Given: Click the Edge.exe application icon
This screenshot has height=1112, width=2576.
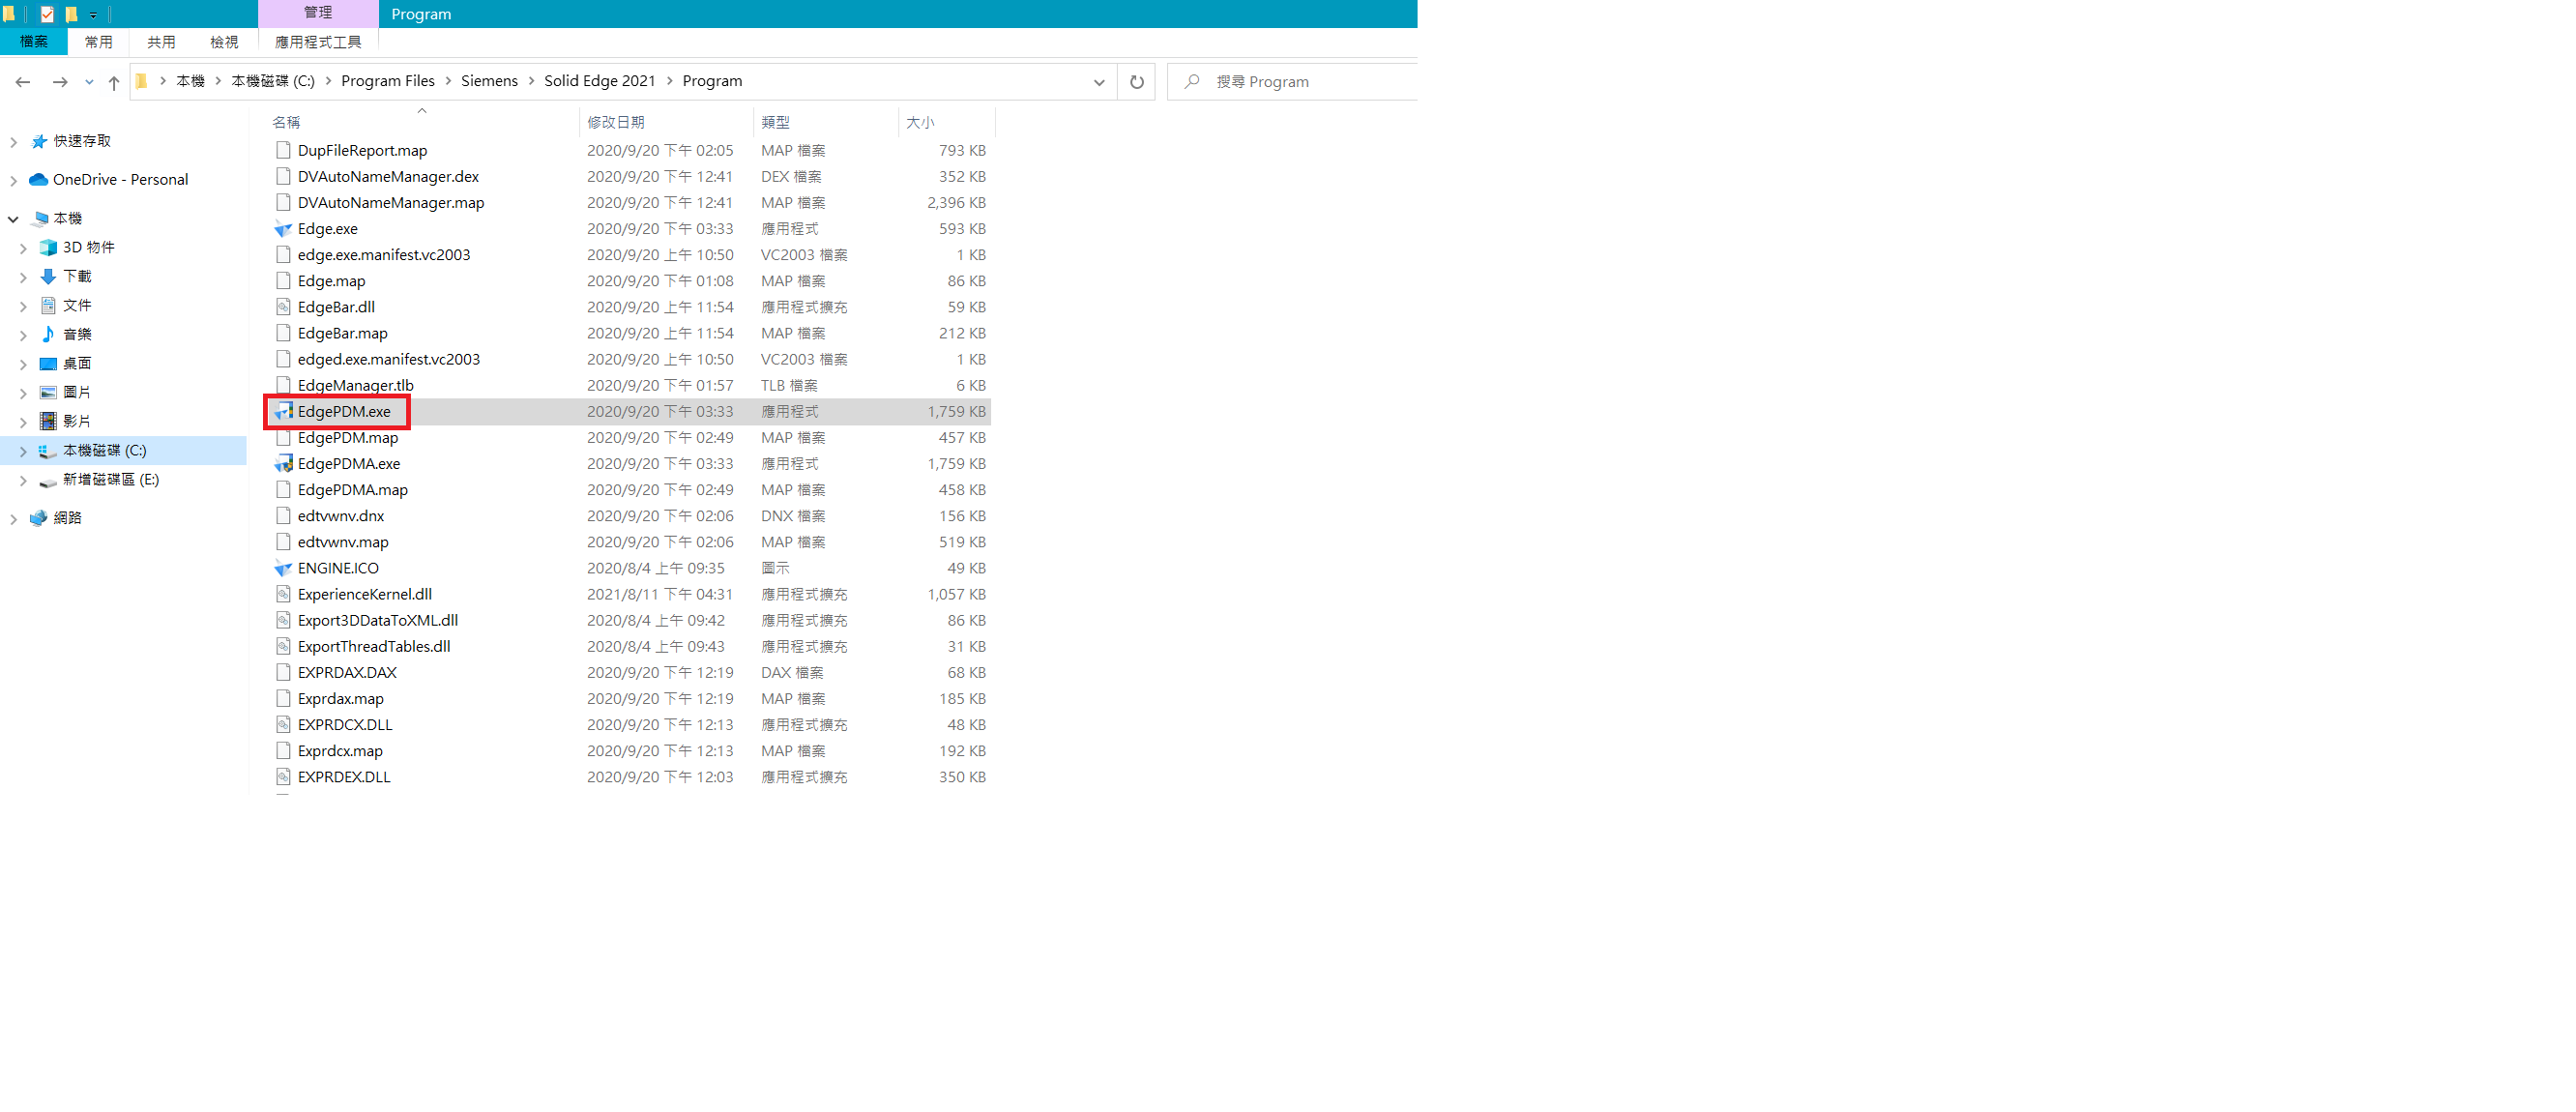Looking at the screenshot, I should [284, 229].
